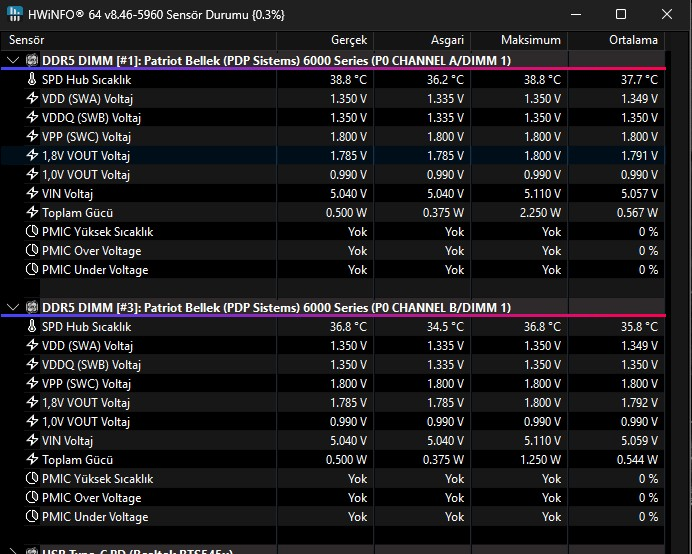Click DIMM #3 average power value 0.544 W
The image size is (692, 554).
coord(637,460)
